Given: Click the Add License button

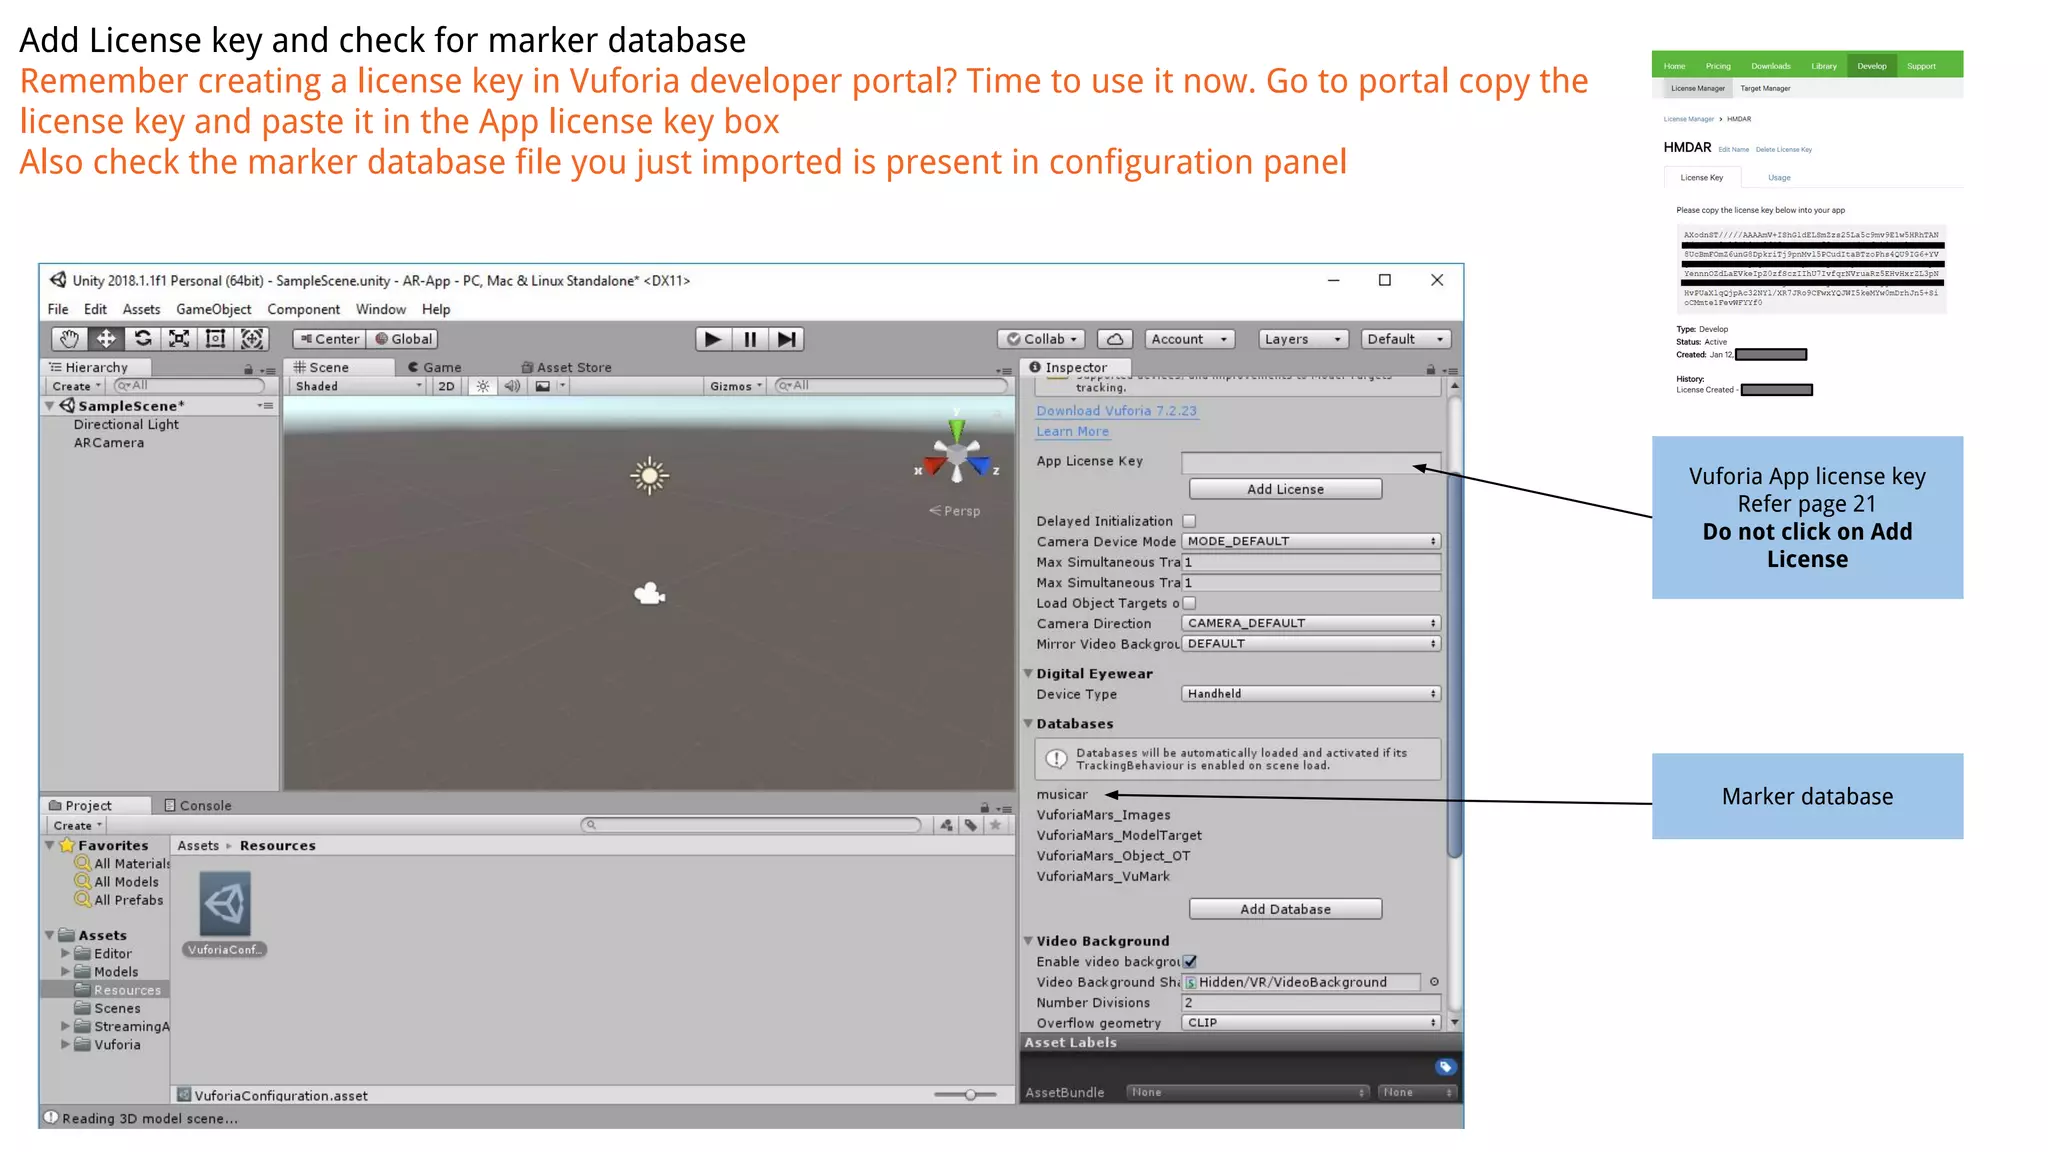Looking at the screenshot, I should point(1285,489).
